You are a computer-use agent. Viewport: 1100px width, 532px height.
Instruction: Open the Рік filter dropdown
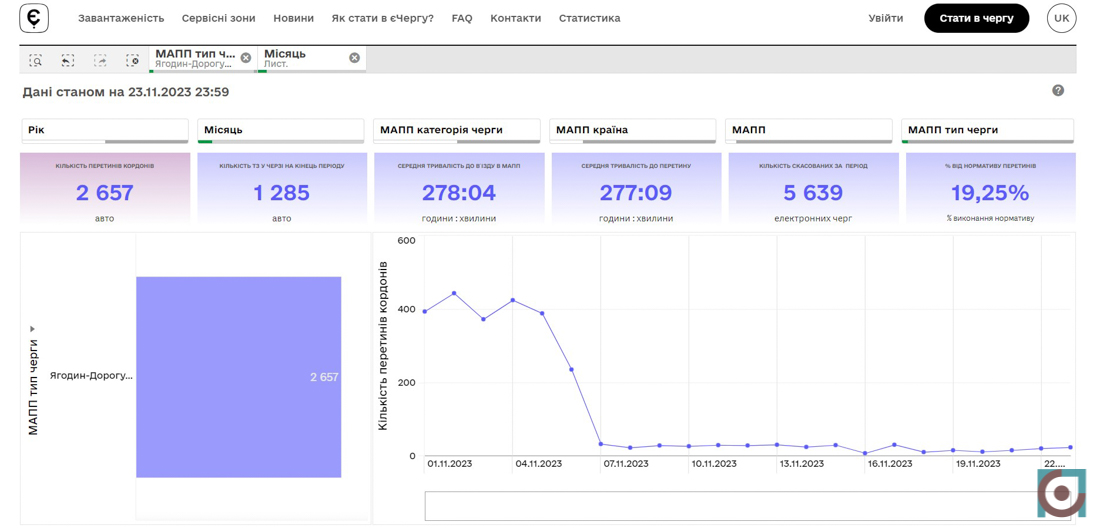coord(105,130)
